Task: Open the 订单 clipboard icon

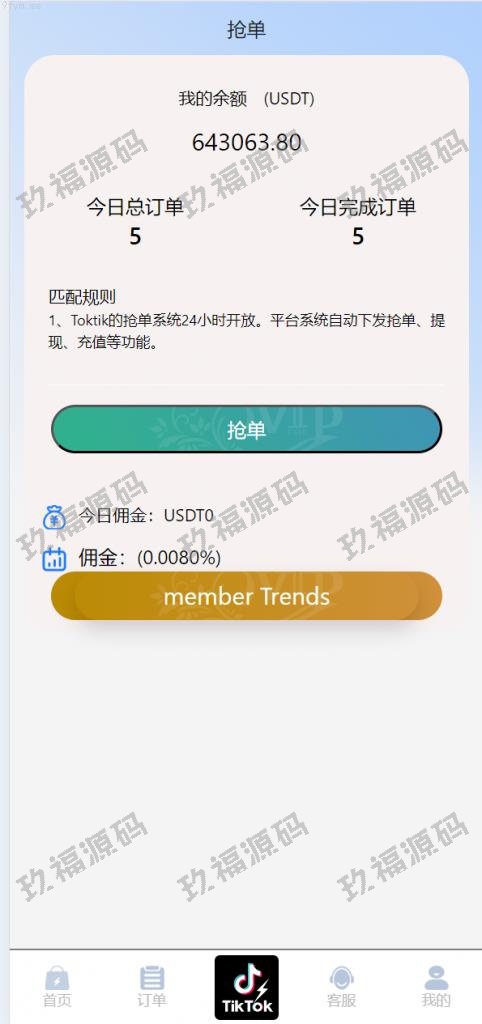Action: 152,978
